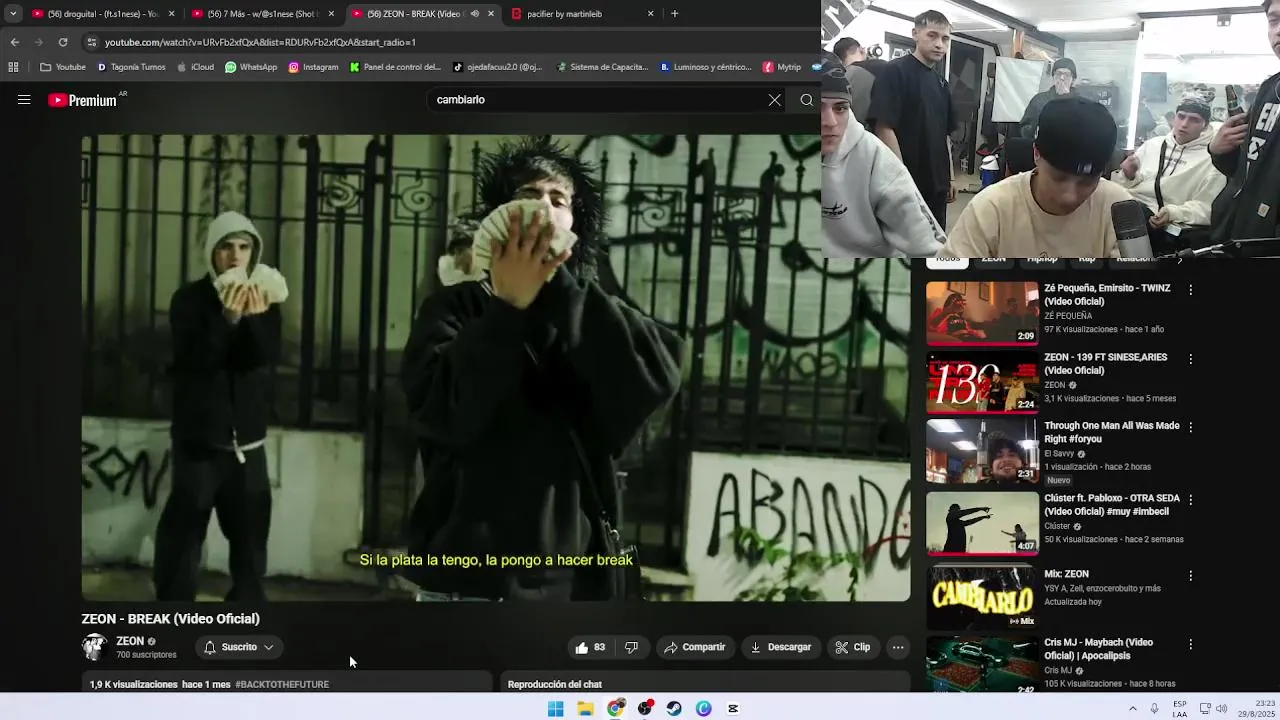Screen dimensions: 1280x720
Task: Open the 'Mix: ZEON' playlist thumbnail
Action: pyautogui.click(x=982, y=598)
